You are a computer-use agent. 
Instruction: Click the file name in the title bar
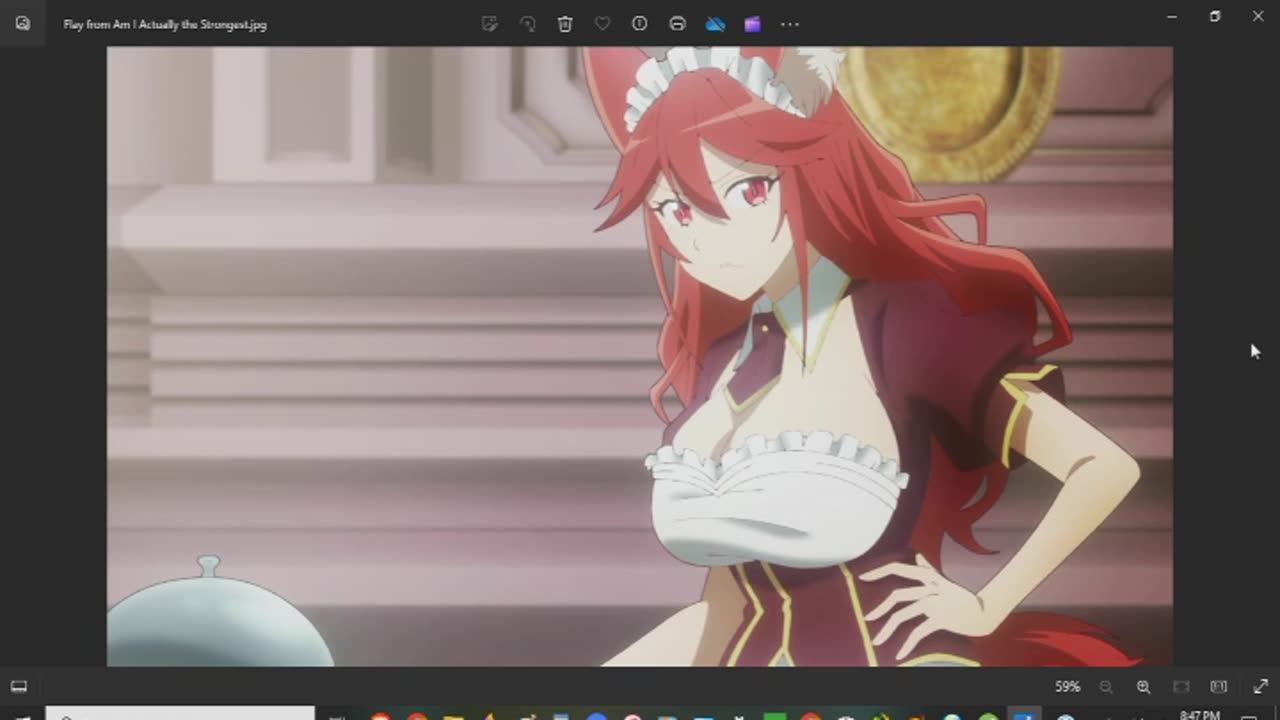click(x=165, y=24)
